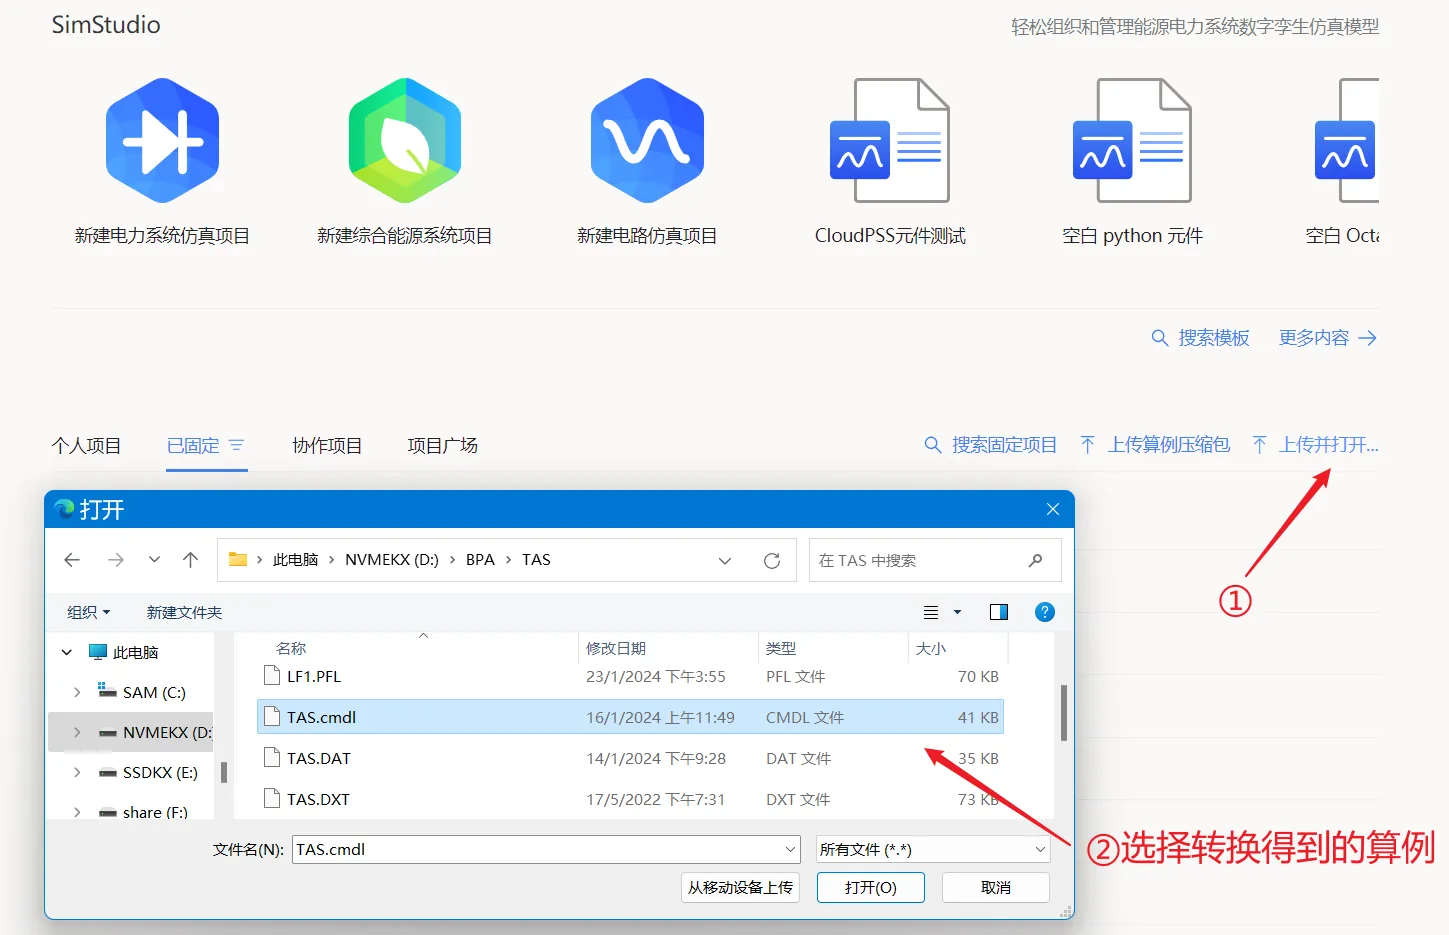Open new power system simulation project icon
The image size is (1449, 935).
[x=162, y=141]
